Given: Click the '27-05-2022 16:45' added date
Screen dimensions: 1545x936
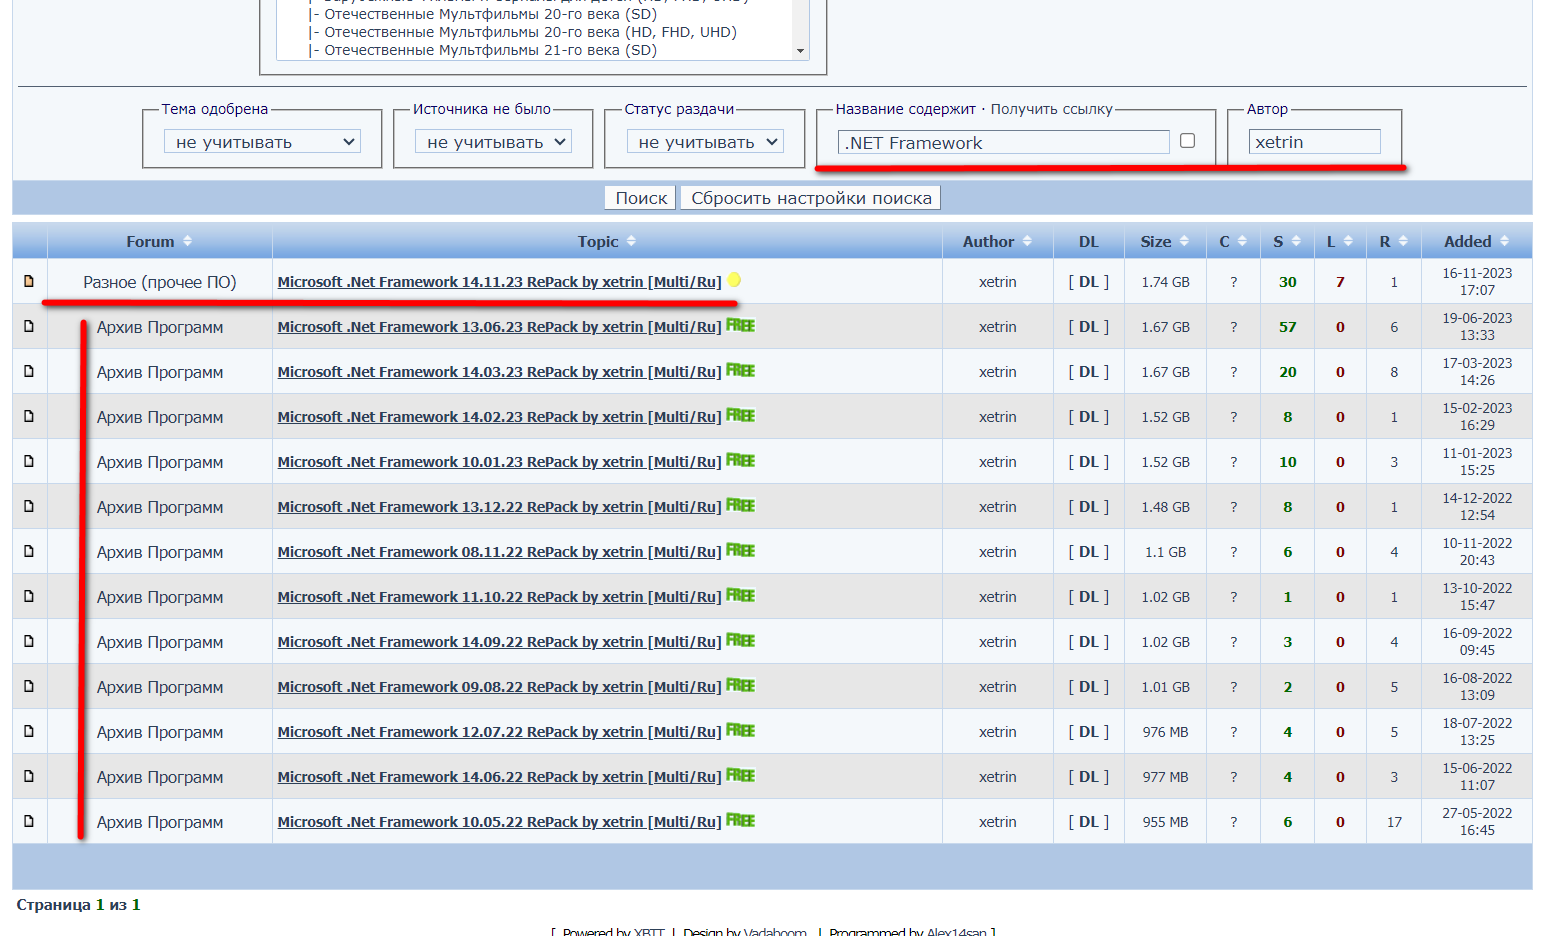Looking at the screenshot, I should point(1477,821).
